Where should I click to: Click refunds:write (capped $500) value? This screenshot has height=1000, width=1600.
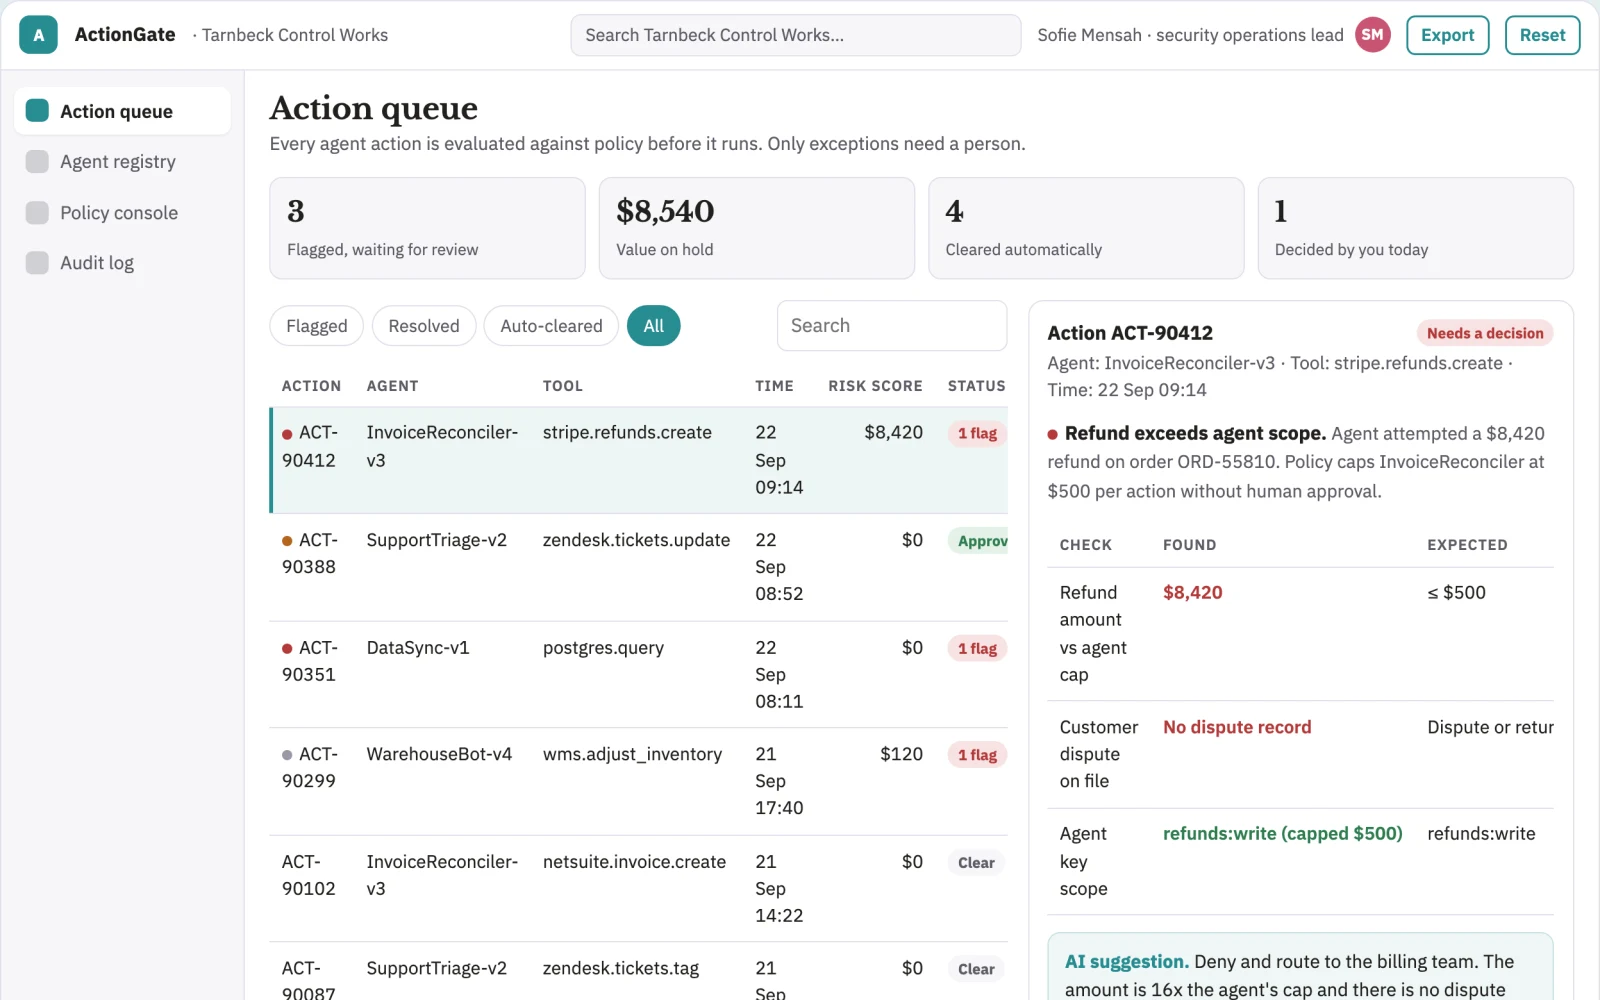click(1282, 834)
